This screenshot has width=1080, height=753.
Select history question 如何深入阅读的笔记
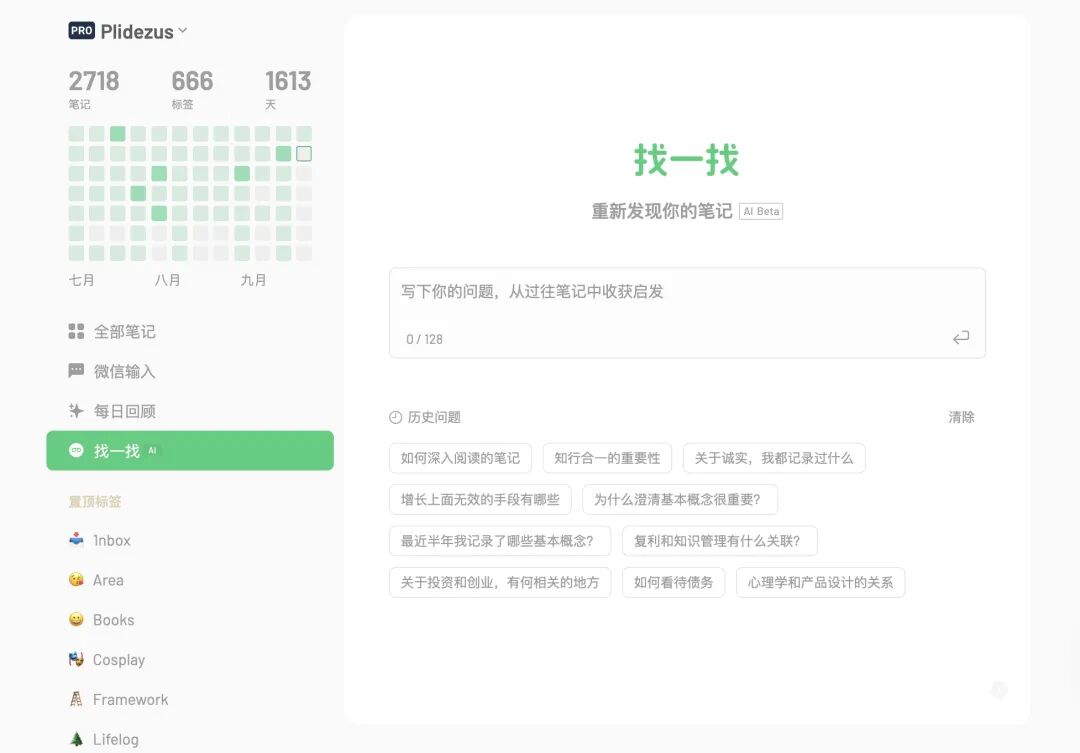pyautogui.click(x=460, y=458)
